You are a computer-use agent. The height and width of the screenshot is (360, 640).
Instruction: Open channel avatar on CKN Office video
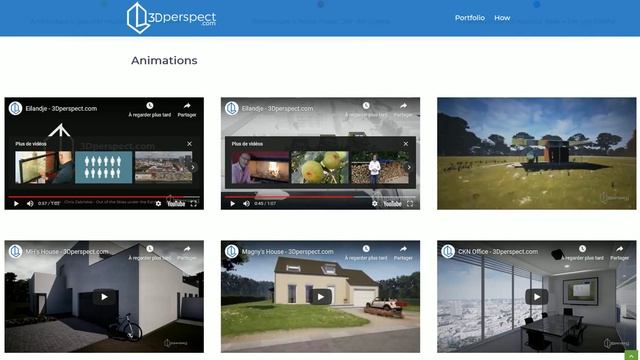click(x=448, y=251)
